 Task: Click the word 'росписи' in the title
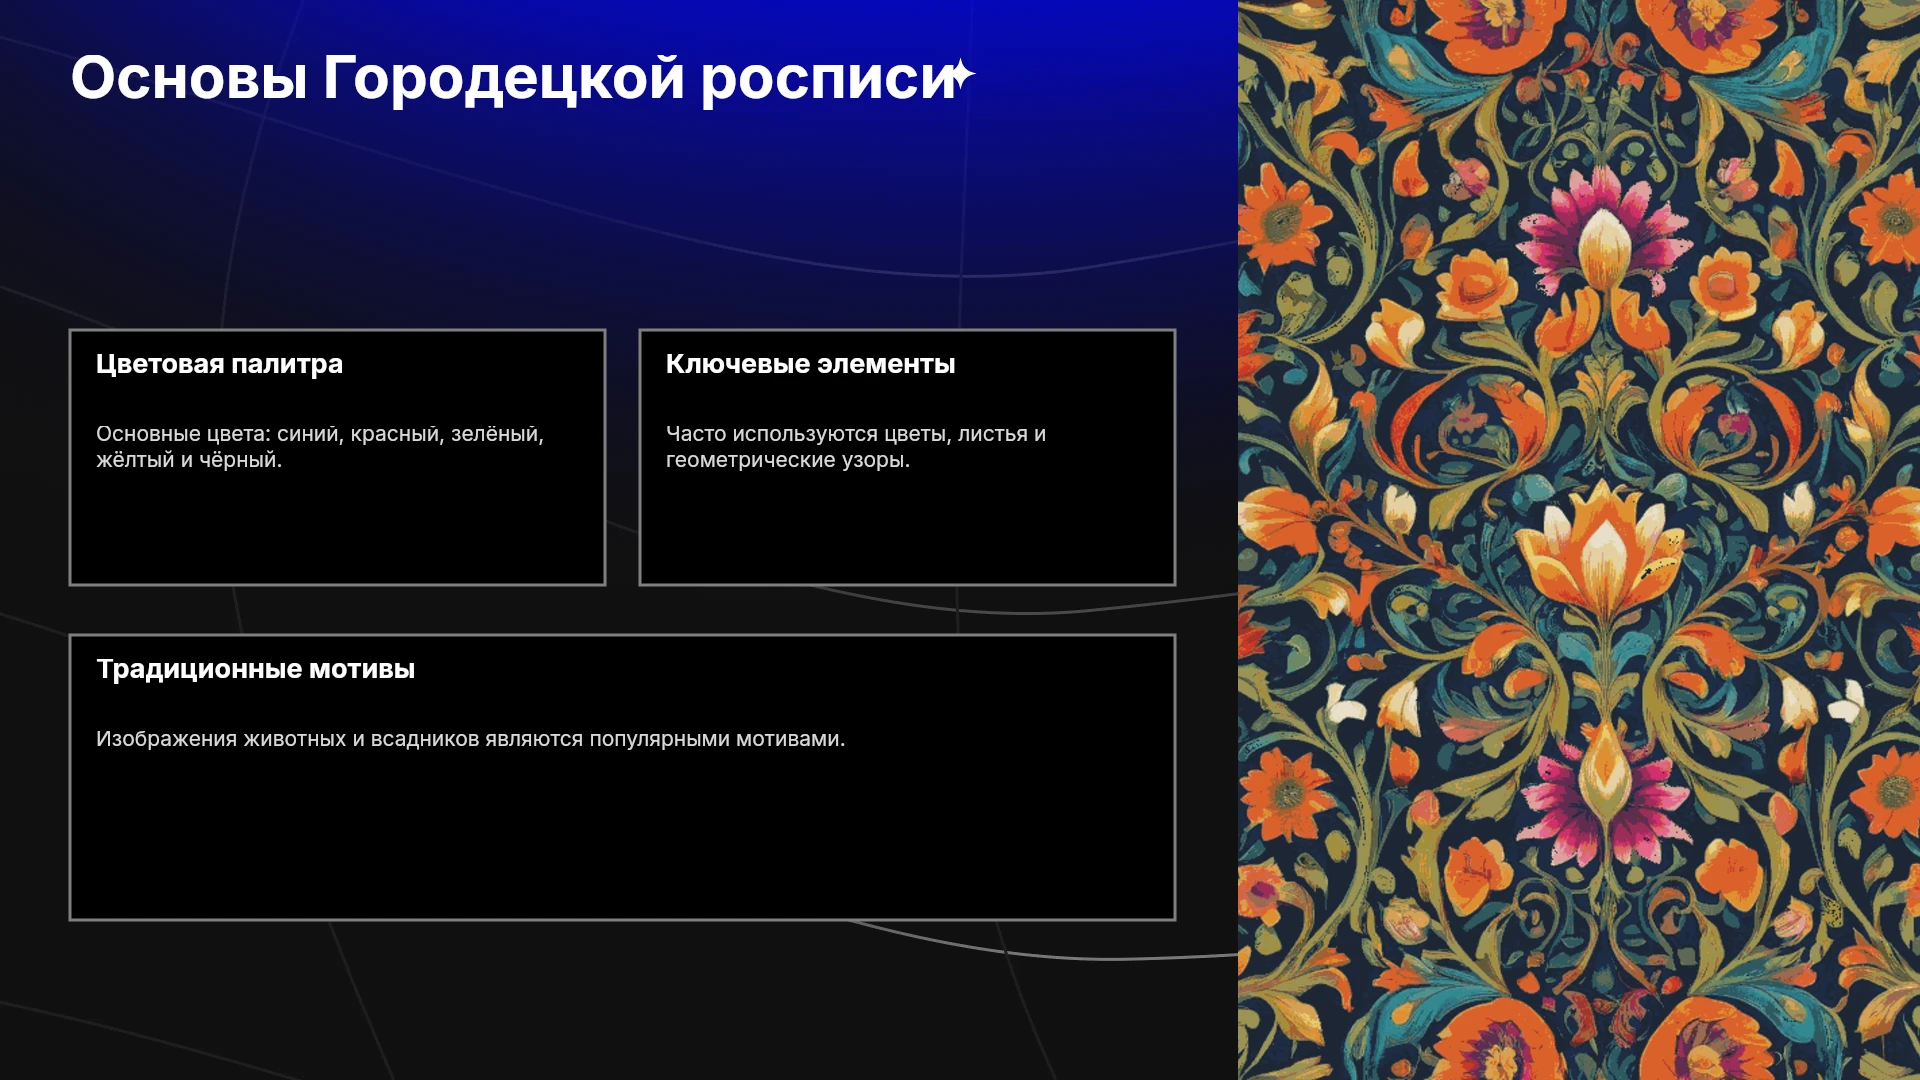(830, 80)
